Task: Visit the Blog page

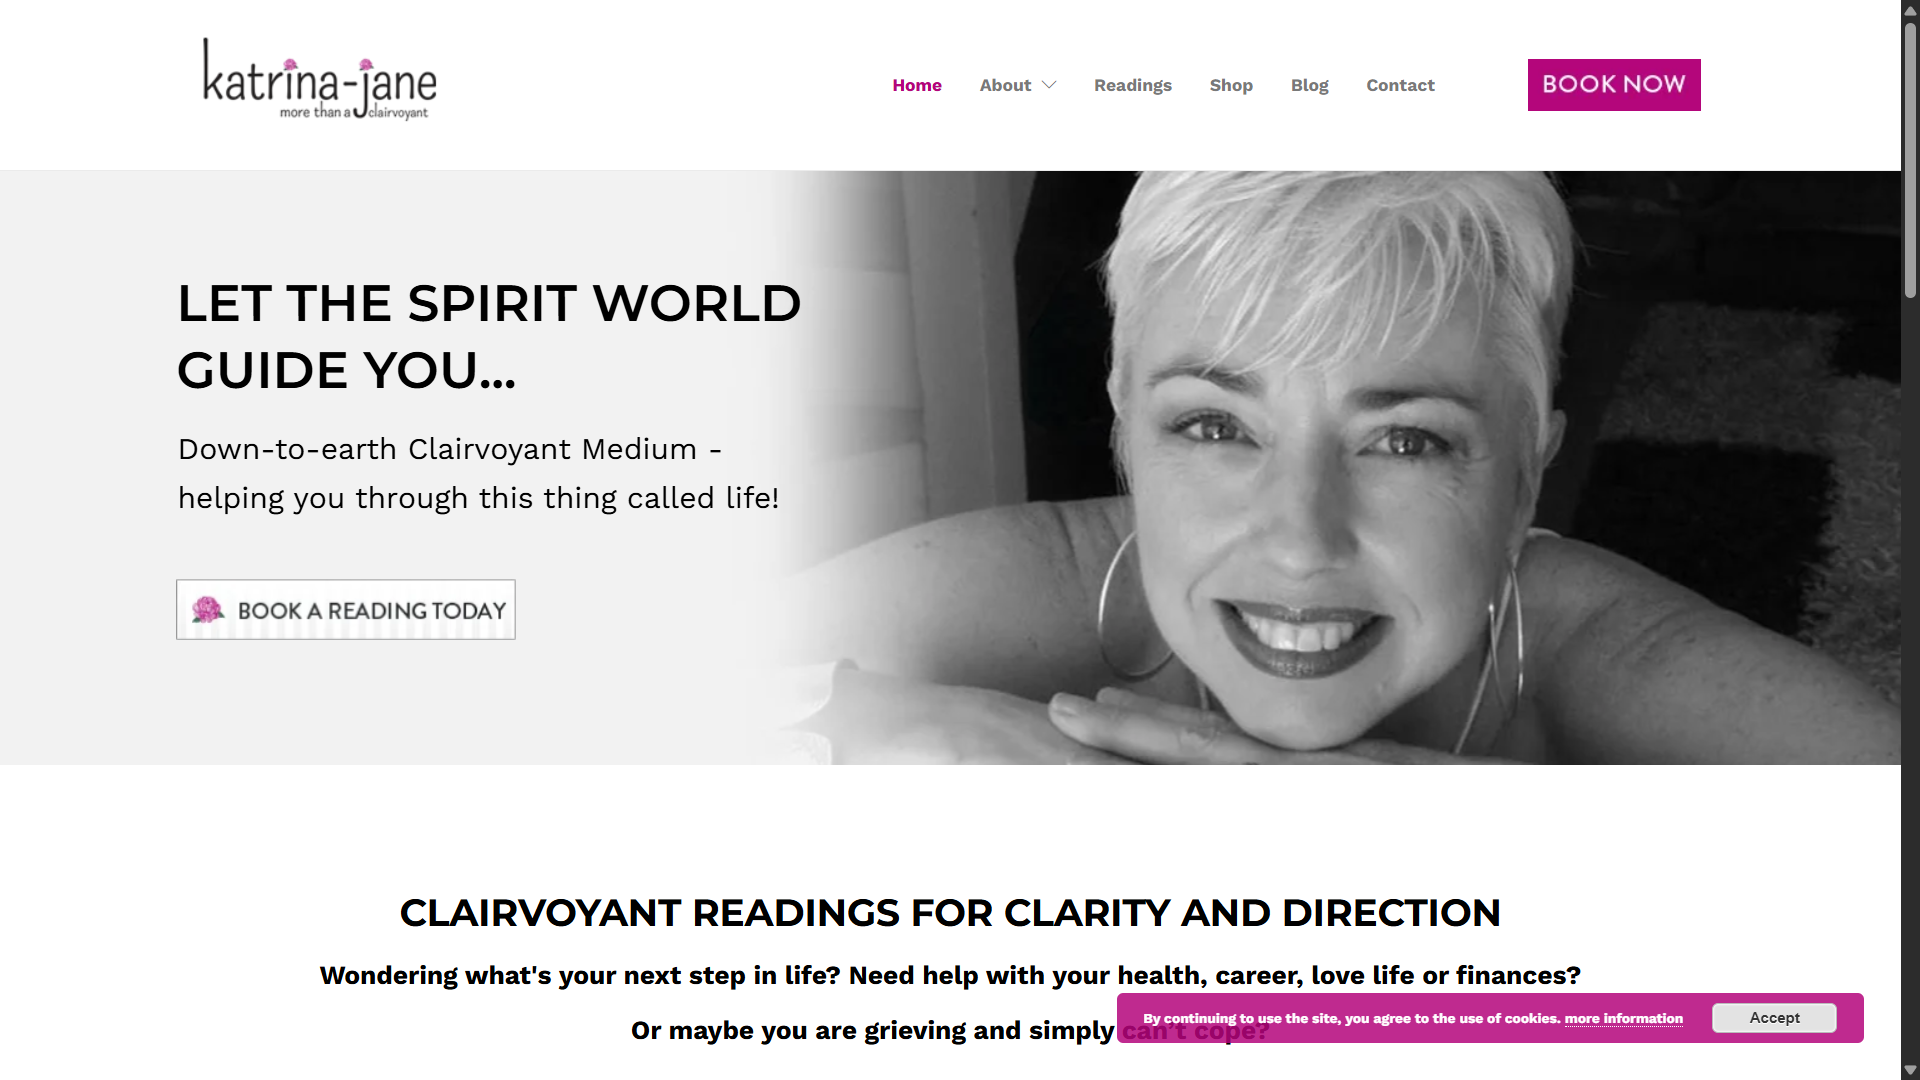Action: pyautogui.click(x=1310, y=86)
